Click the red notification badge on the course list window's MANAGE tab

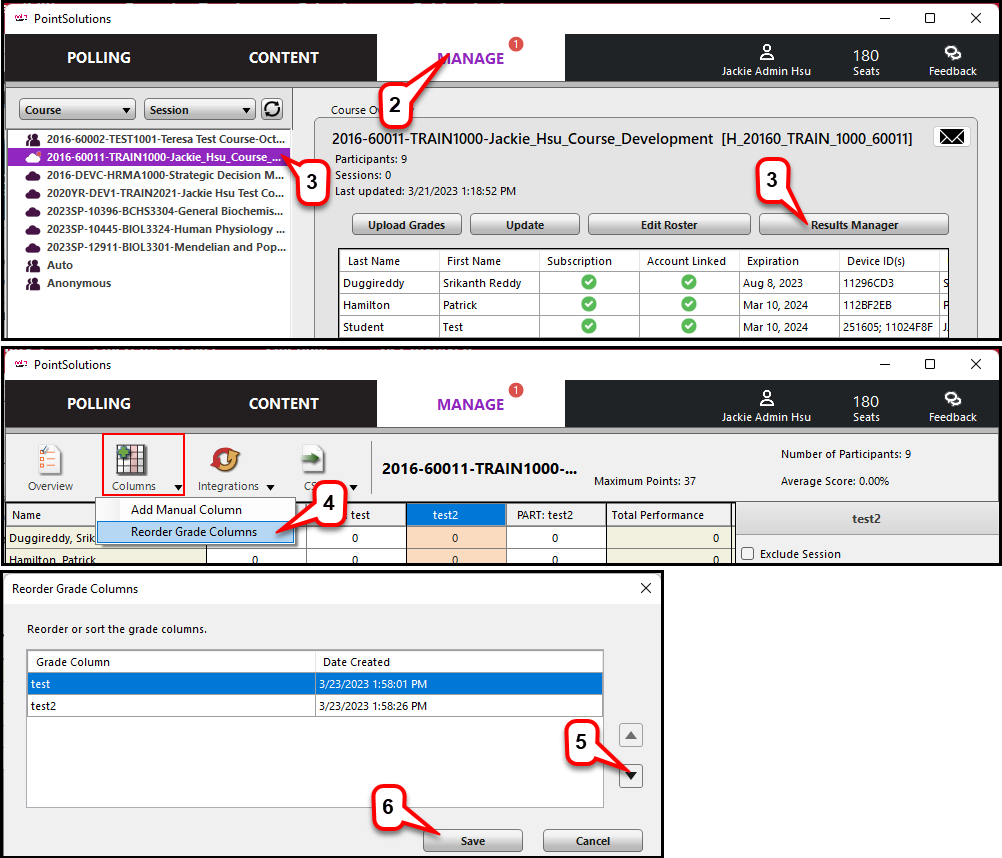pyautogui.click(x=516, y=44)
